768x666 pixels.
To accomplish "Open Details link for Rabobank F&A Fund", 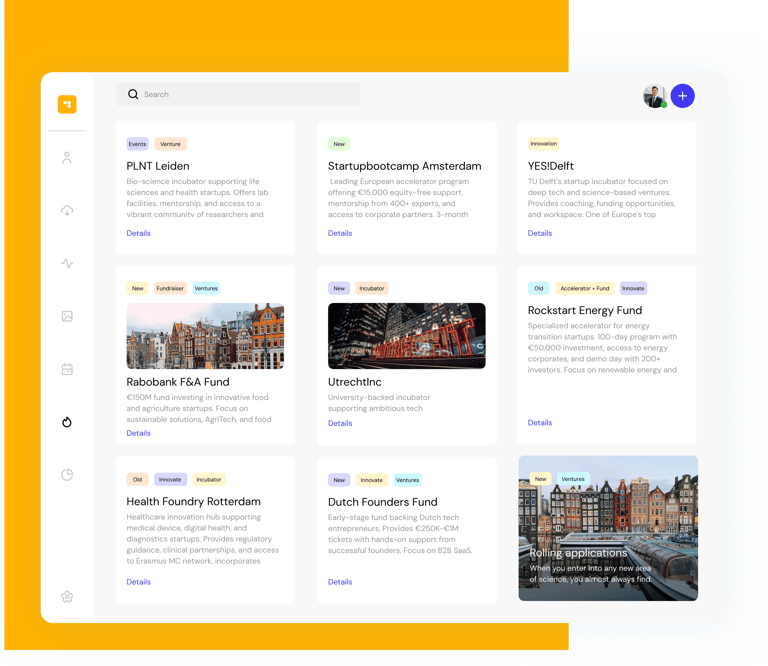I will [139, 433].
